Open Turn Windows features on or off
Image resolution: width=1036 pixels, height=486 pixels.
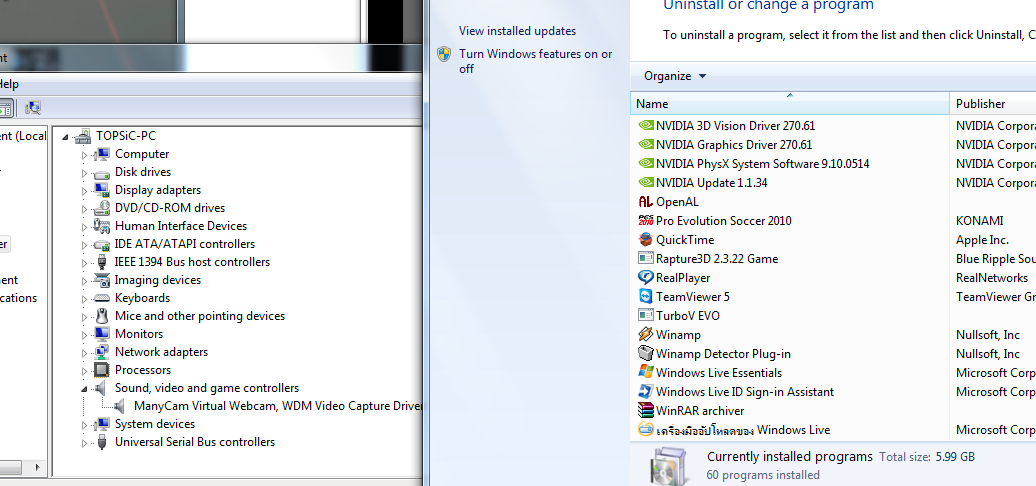pos(535,61)
